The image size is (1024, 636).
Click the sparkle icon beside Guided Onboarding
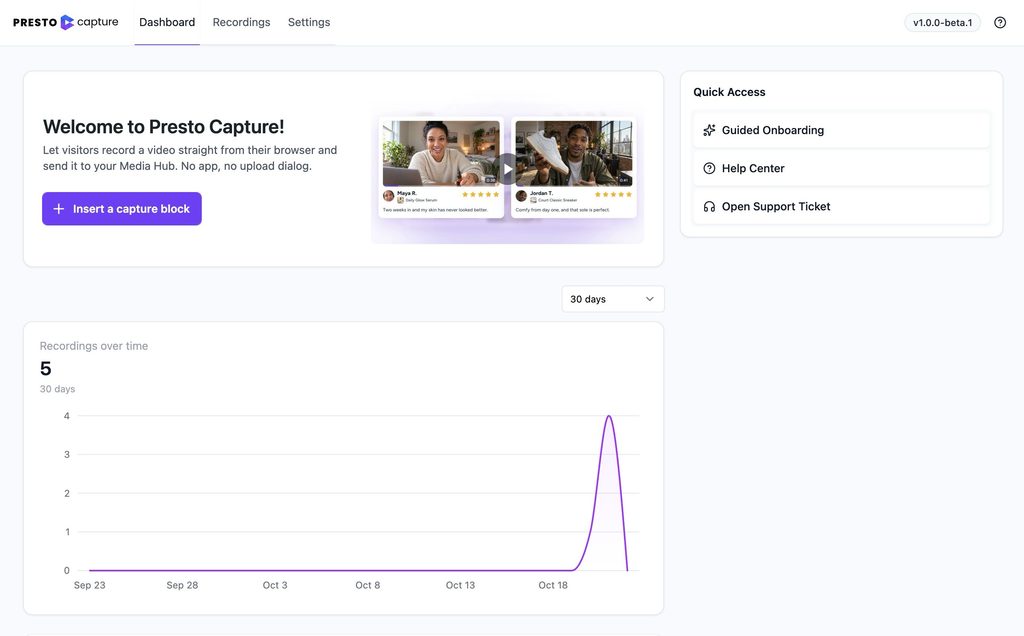(x=709, y=130)
